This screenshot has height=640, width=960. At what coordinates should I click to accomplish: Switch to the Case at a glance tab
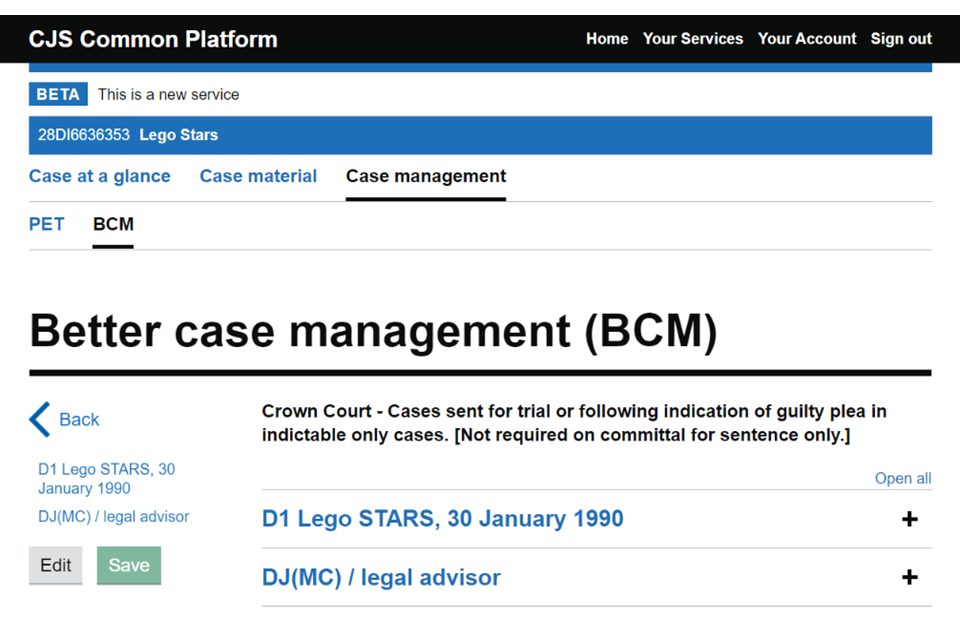pos(100,176)
